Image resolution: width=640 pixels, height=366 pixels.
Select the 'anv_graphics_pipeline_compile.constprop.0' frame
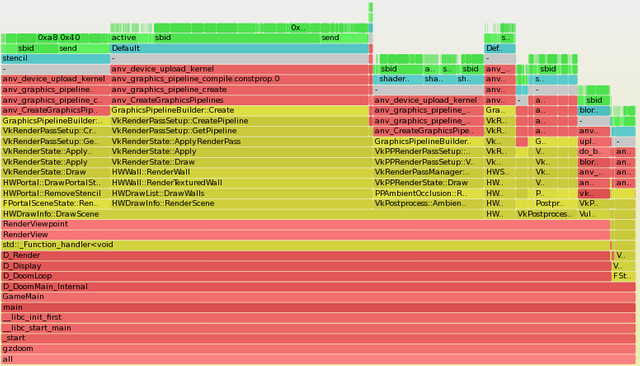point(240,79)
